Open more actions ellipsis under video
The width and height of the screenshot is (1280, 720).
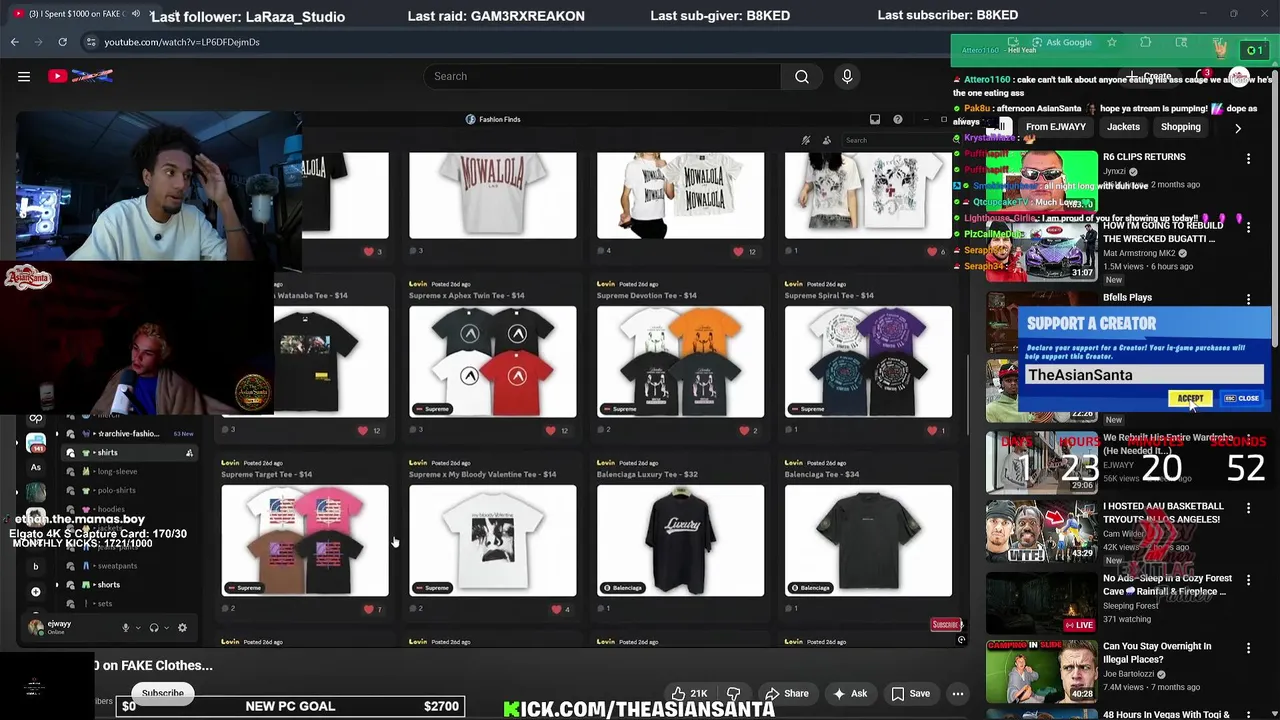coord(957,693)
